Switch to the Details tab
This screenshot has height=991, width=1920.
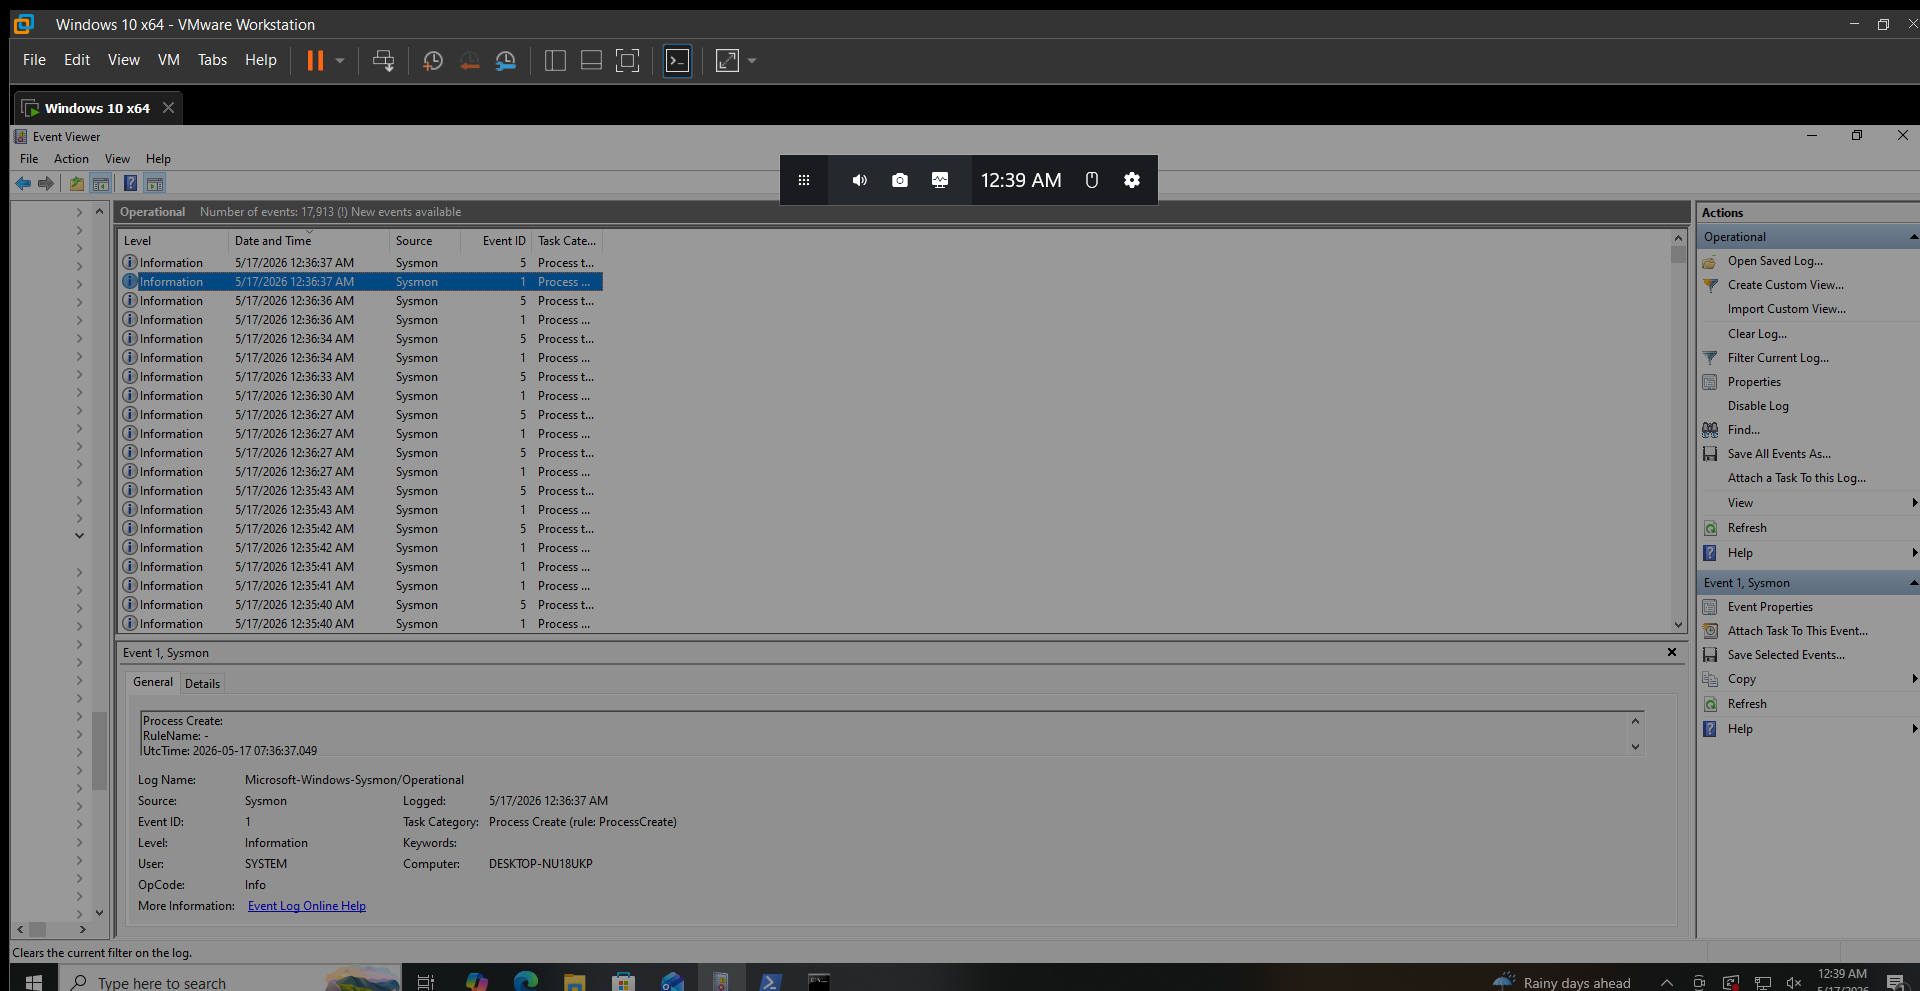point(202,684)
